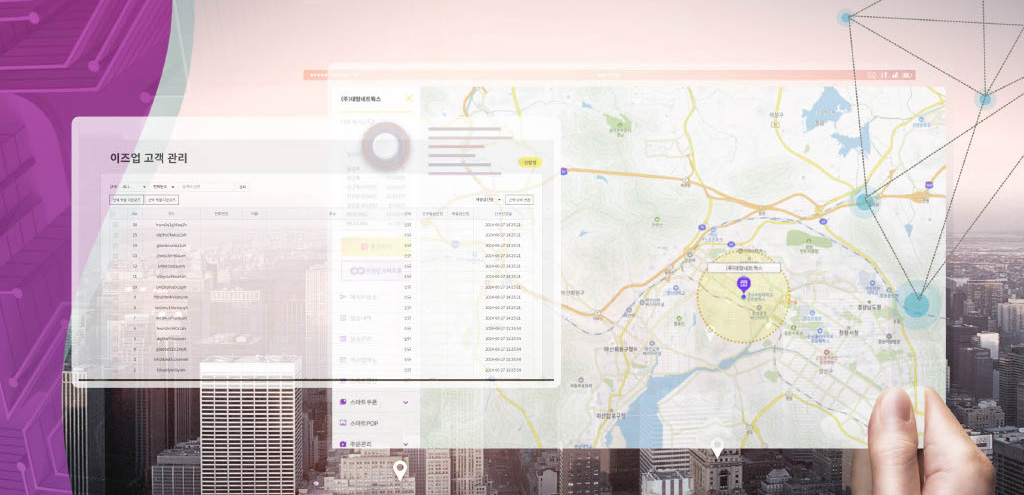Viewport: 1024px width, 495px height.
Task: Click the search keyword input field
Action: tap(207, 187)
